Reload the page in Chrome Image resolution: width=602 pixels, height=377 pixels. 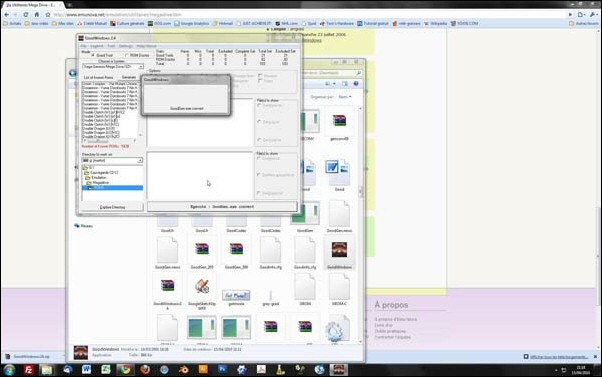pos(26,15)
